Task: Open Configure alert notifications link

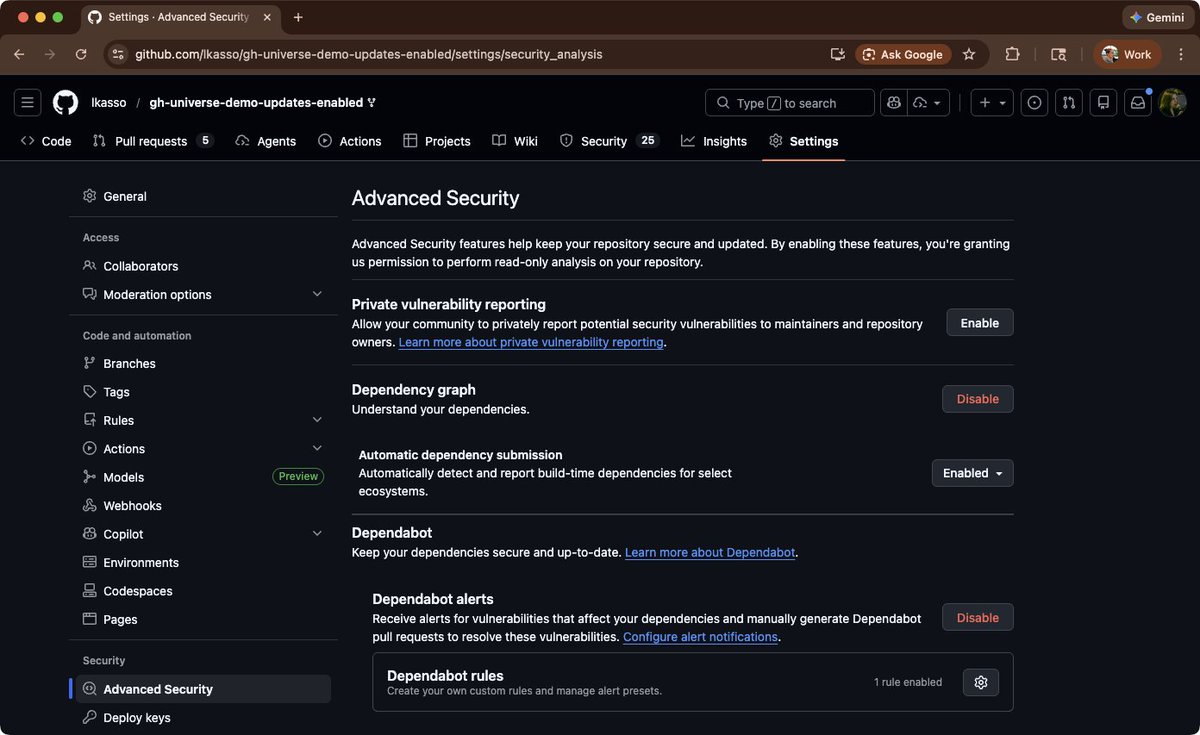Action: [700, 637]
